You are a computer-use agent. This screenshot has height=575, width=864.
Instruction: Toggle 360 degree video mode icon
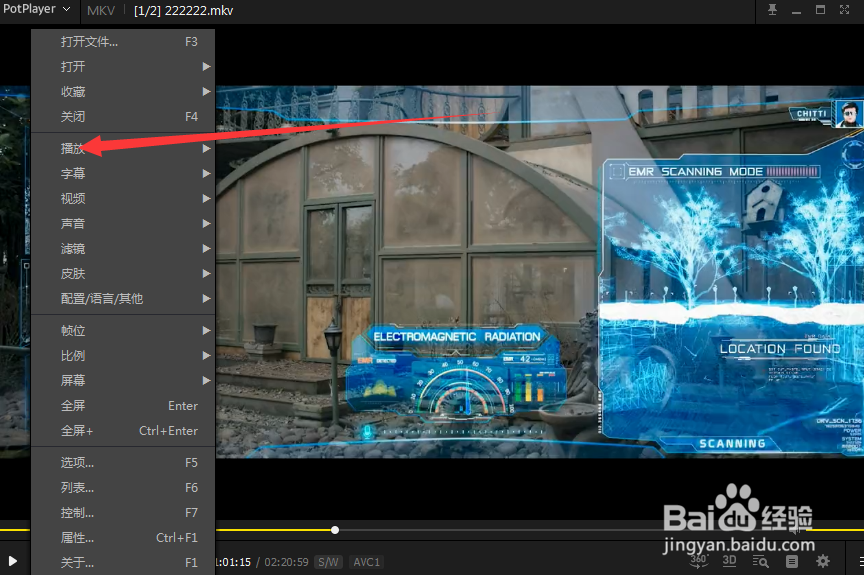[699, 561]
